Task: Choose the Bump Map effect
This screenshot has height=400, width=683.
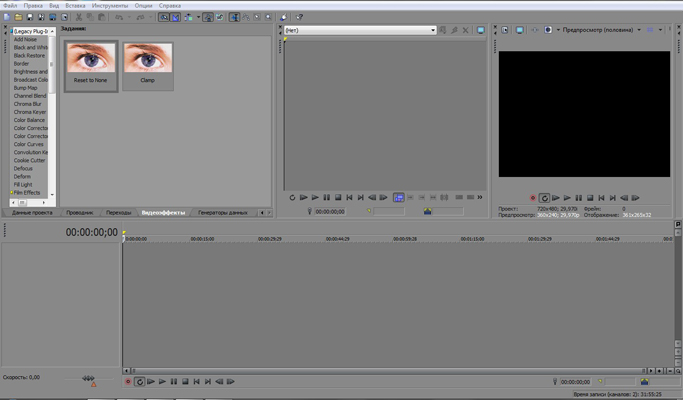Action: 25,88
